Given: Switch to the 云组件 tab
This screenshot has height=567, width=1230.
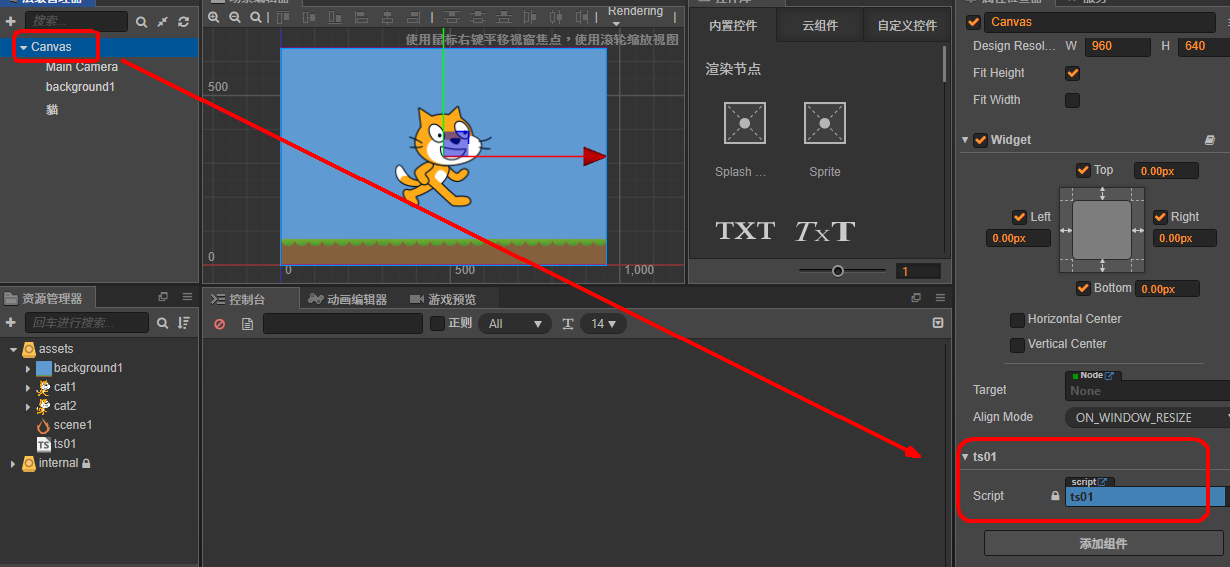Looking at the screenshot, I should [820, 26].
